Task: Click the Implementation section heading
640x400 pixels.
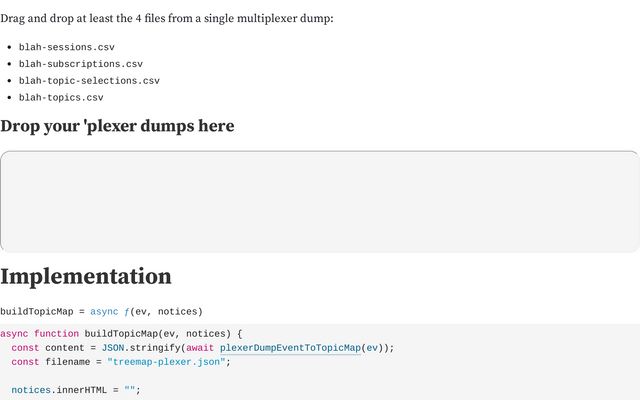Action: [x=86, y=276]
